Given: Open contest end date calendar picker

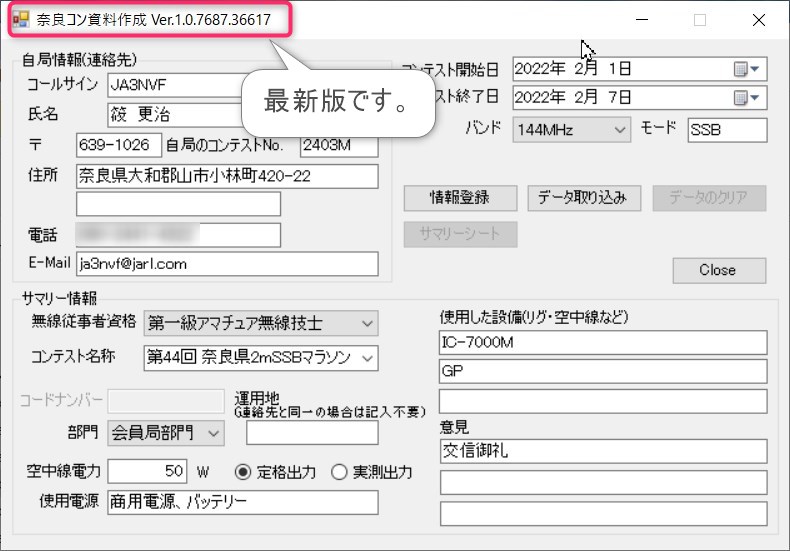Looking at the screenshot, I should click(747, 98).
